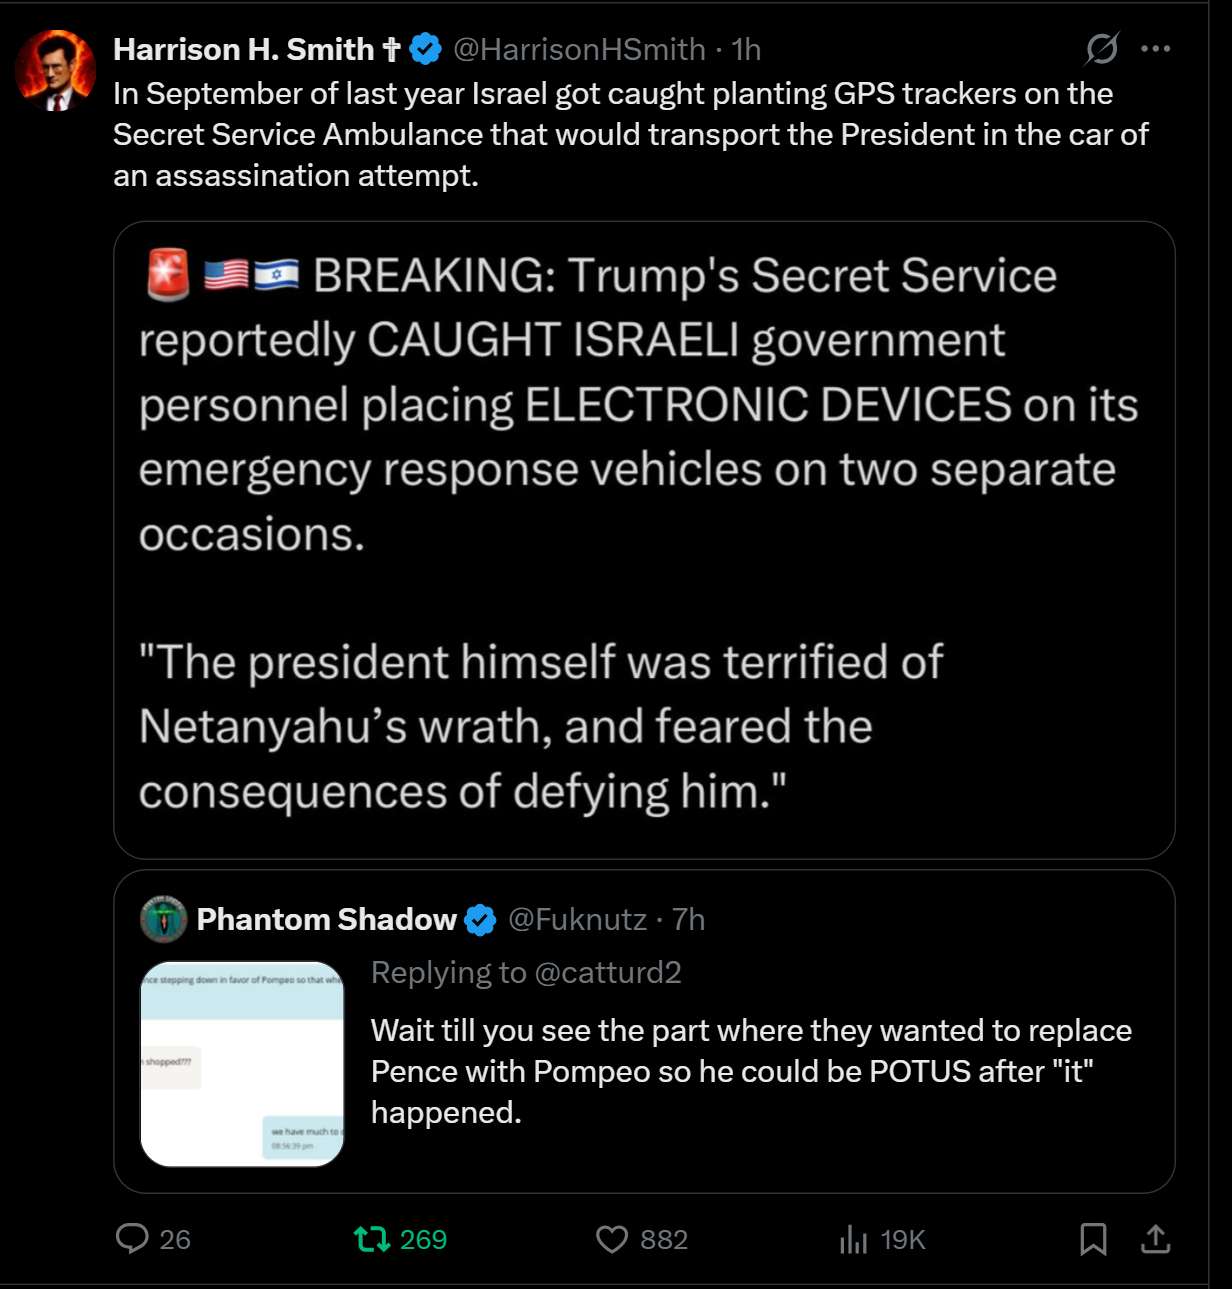Screen dimensions: 1232x1289
Task: Click the 882 likes count
Action: (x=664, y=1240)
